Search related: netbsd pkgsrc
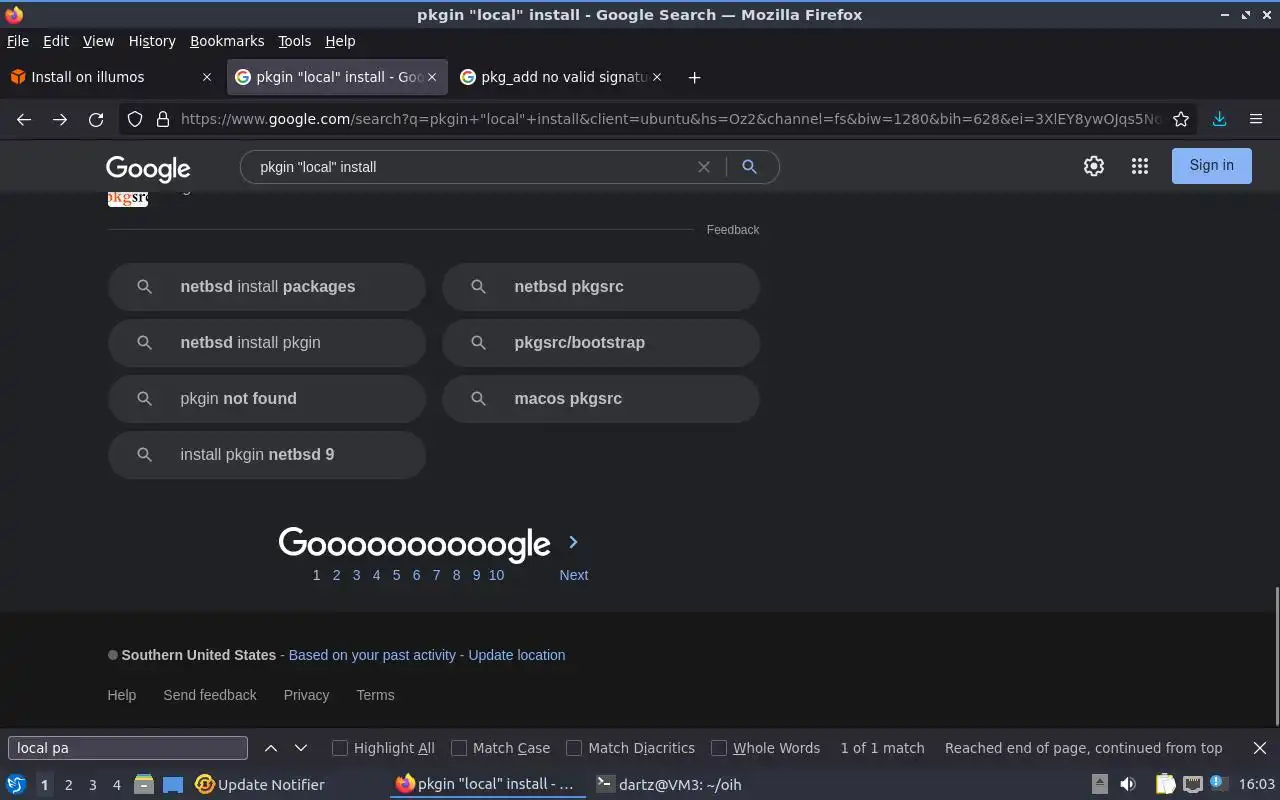Viewport: 1280px width, 800px height. click(601, 287)
